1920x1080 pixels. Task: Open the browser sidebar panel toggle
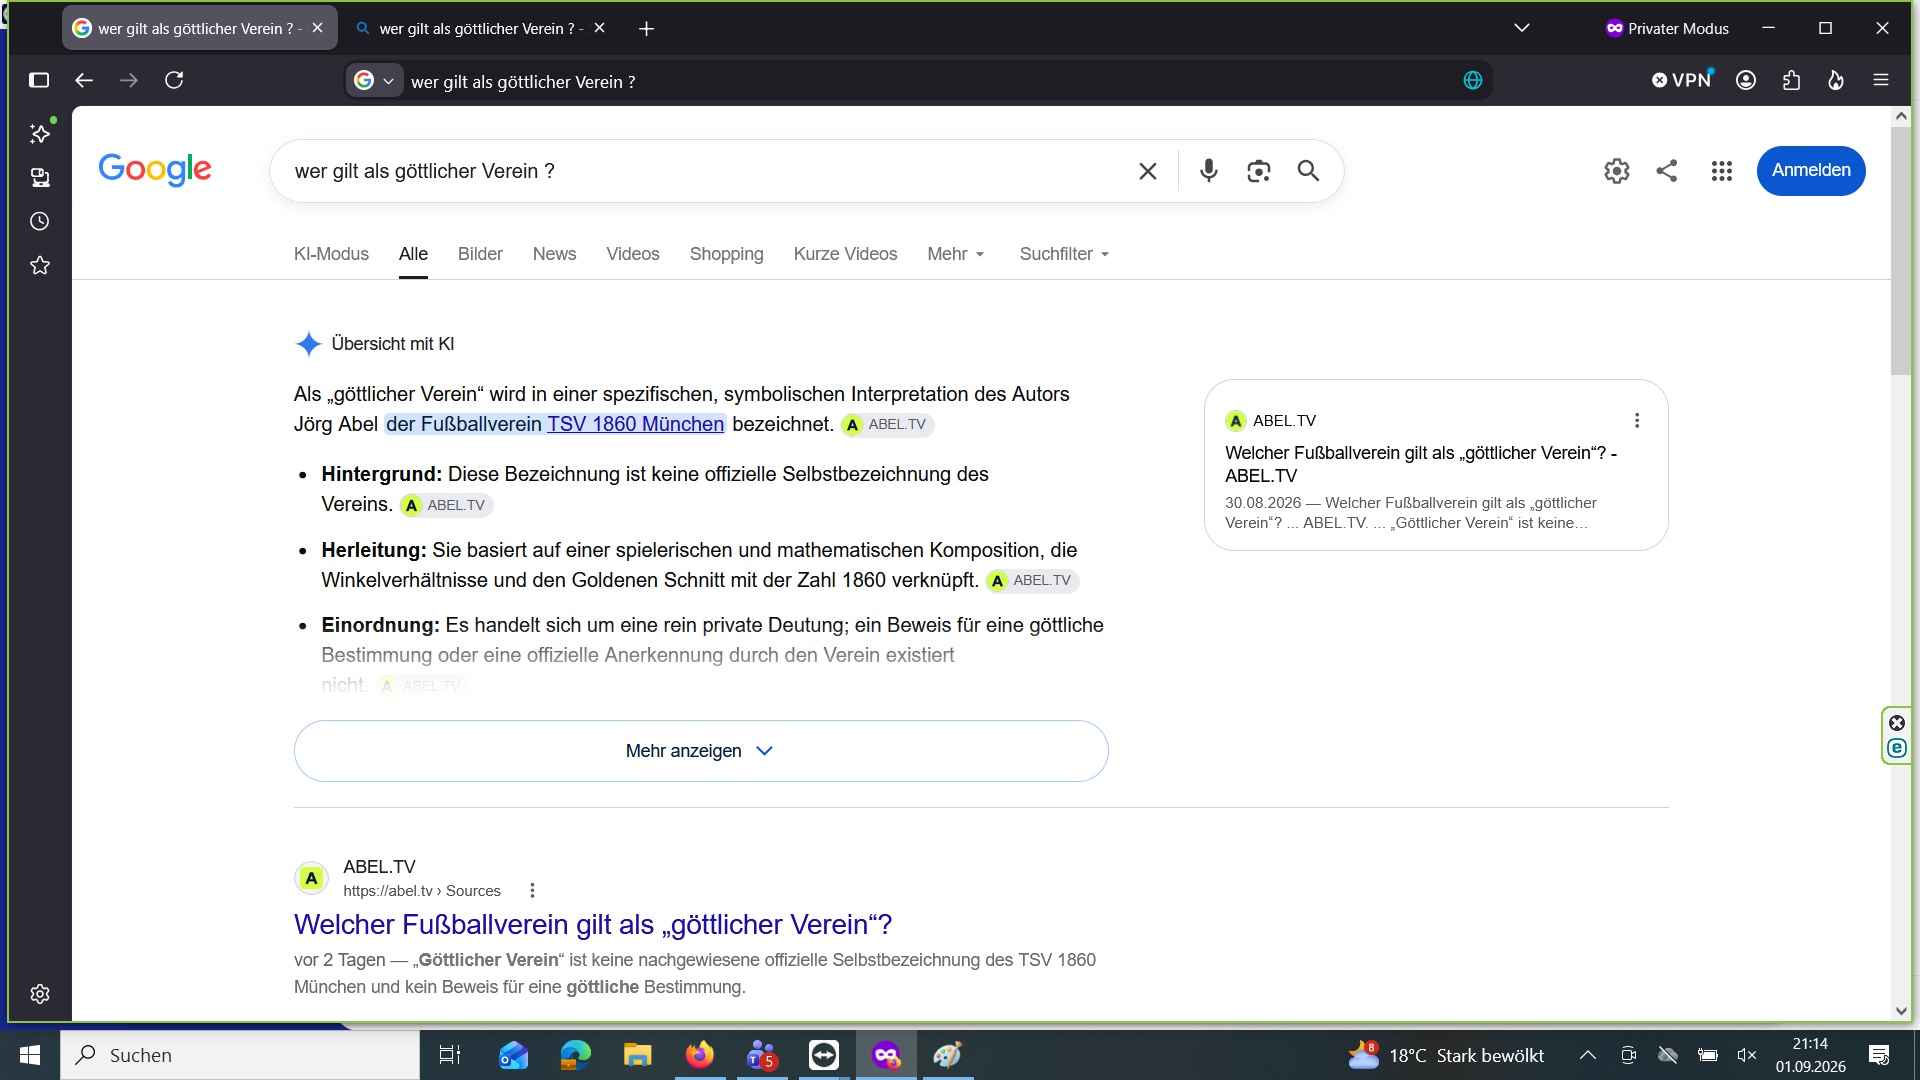click(39, 80)
